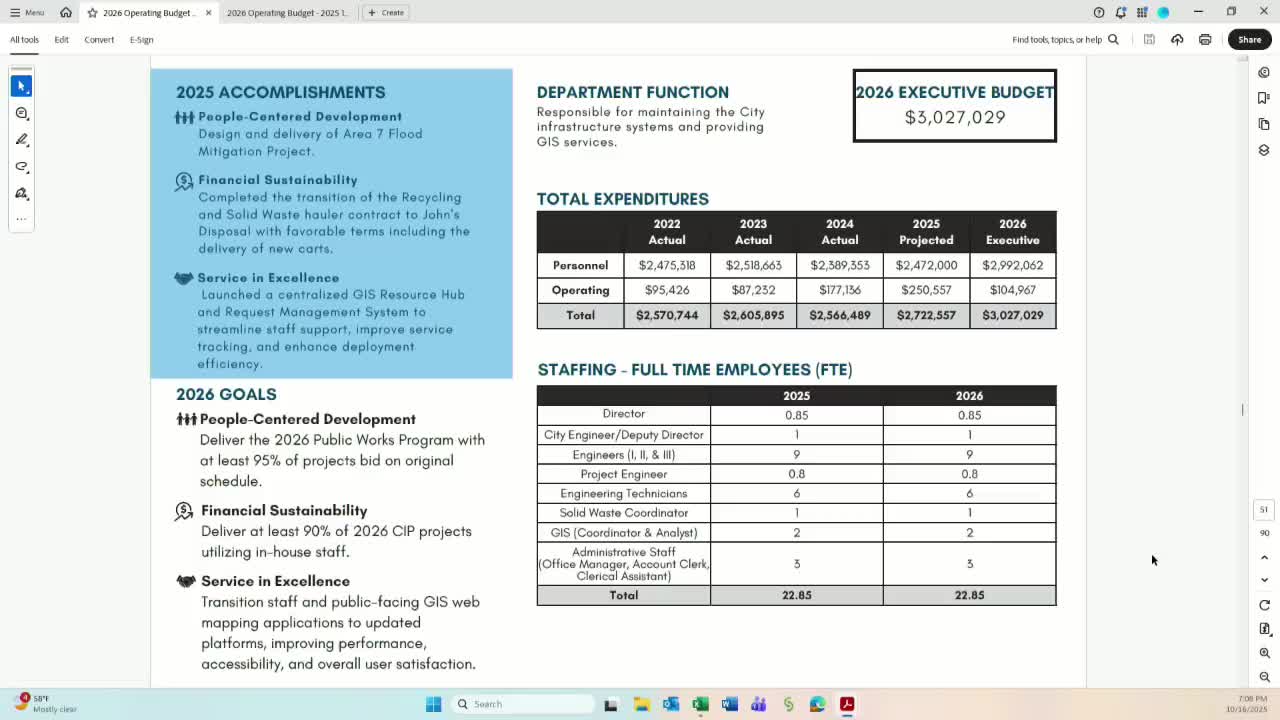The image size is (1280, 720).
Task: Click the Share button
Action: click(x=1249, y=40)
